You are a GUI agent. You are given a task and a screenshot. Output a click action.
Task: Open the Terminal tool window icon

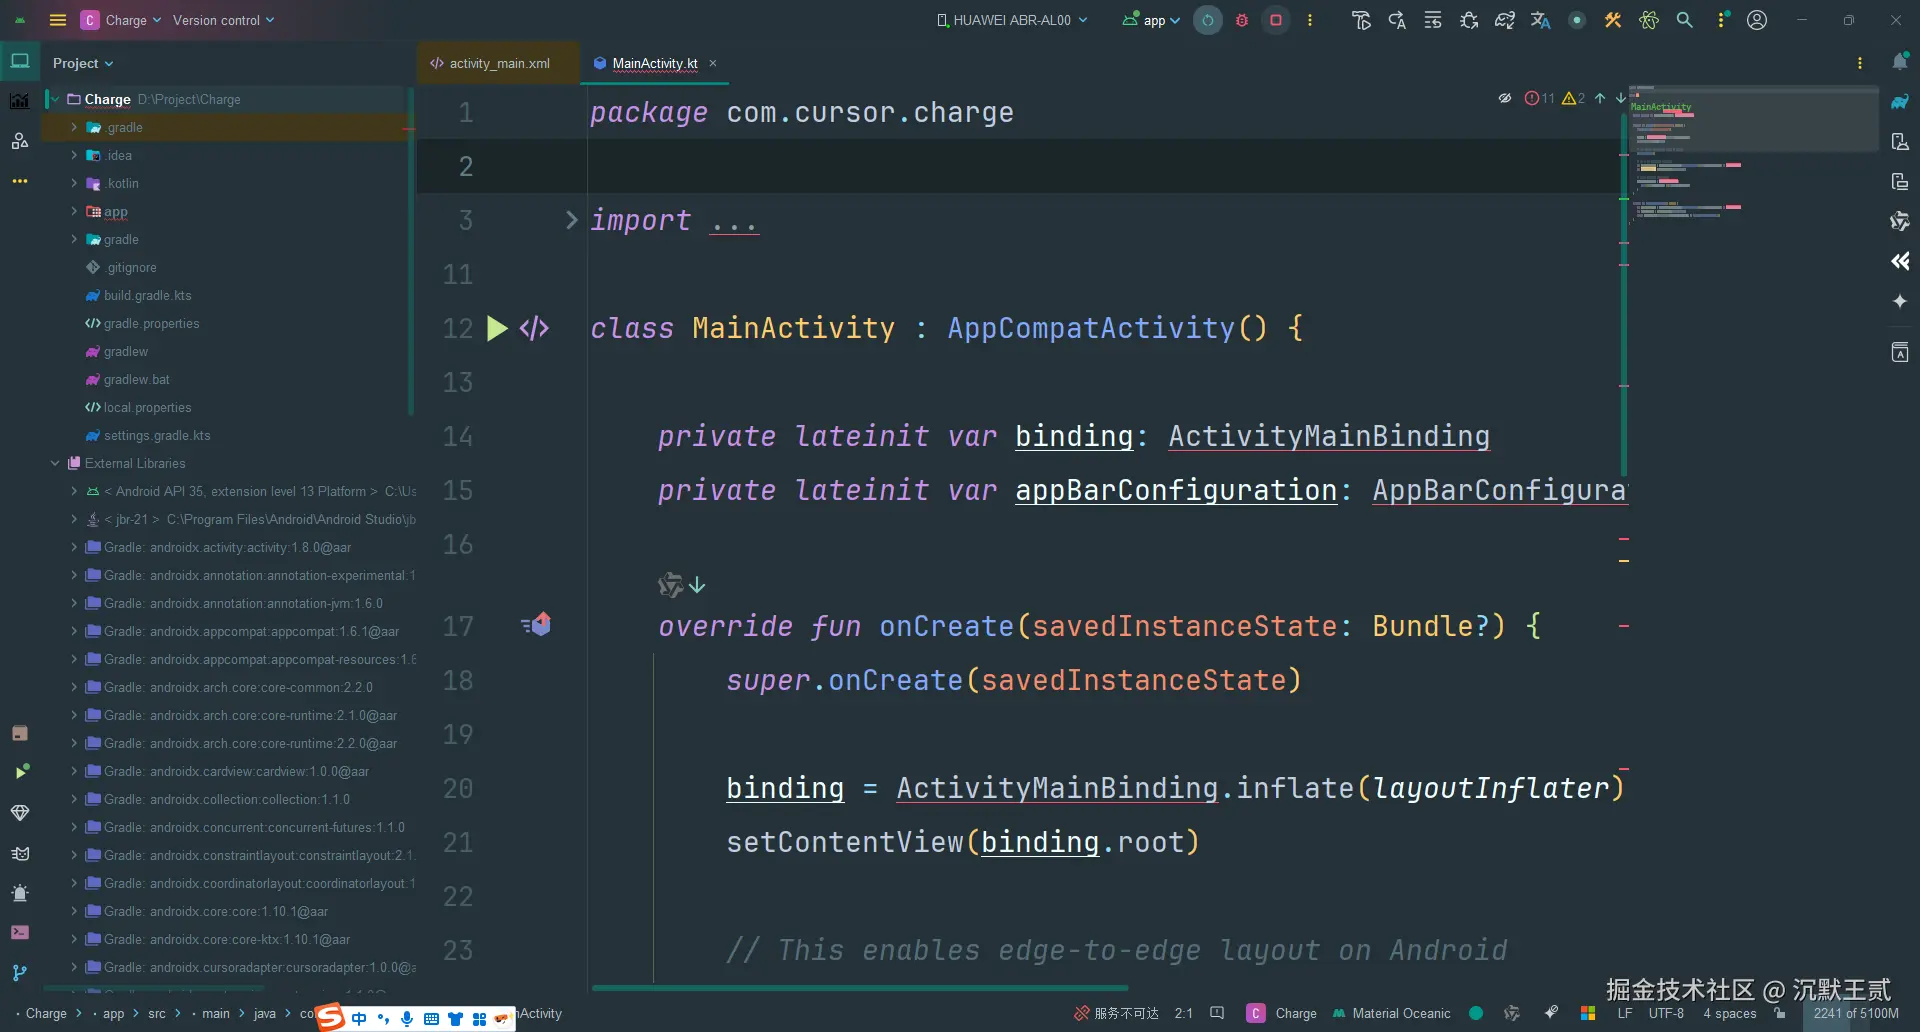pos(20,932)
